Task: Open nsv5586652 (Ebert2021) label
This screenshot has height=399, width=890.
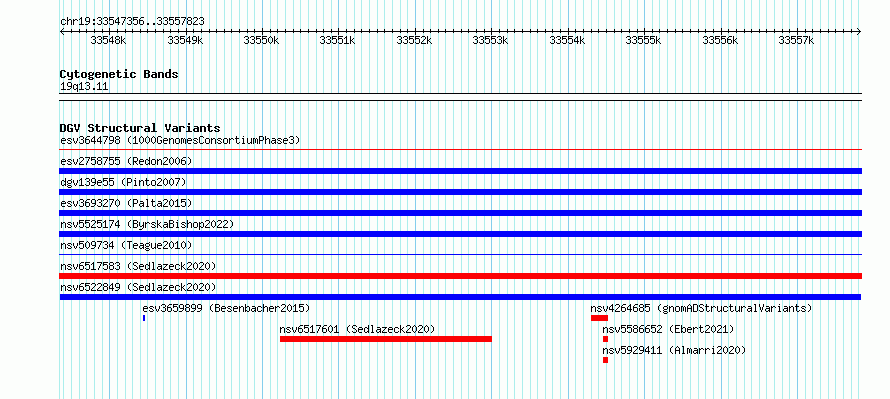Action: click(669, 329)
